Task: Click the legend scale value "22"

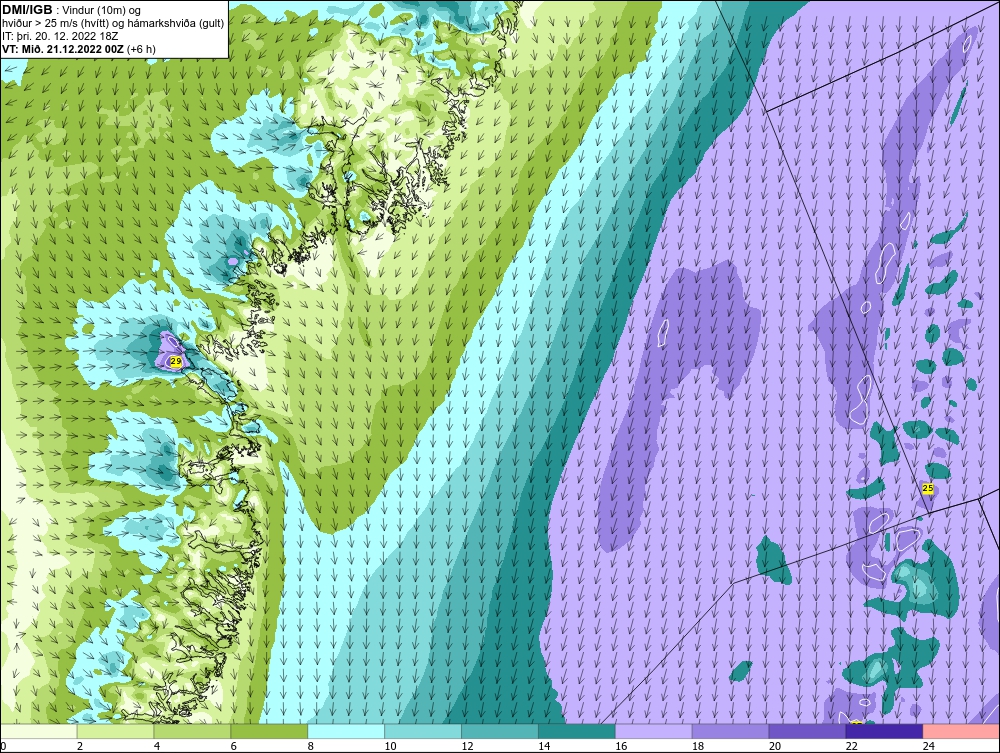Action: pos(851,746)
